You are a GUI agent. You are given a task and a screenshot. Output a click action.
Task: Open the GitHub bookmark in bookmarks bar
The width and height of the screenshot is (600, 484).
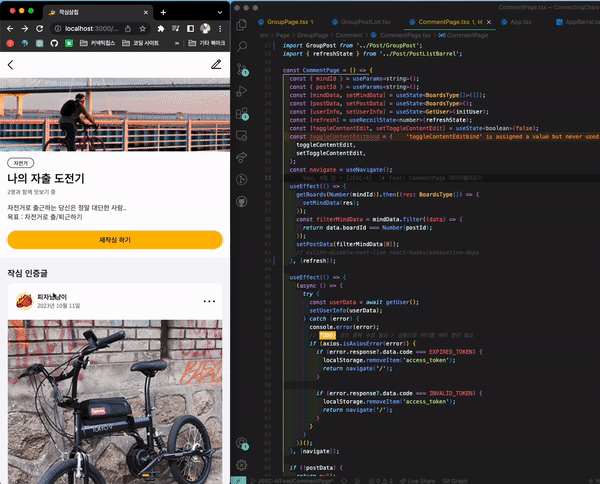[x=54, y=43]
